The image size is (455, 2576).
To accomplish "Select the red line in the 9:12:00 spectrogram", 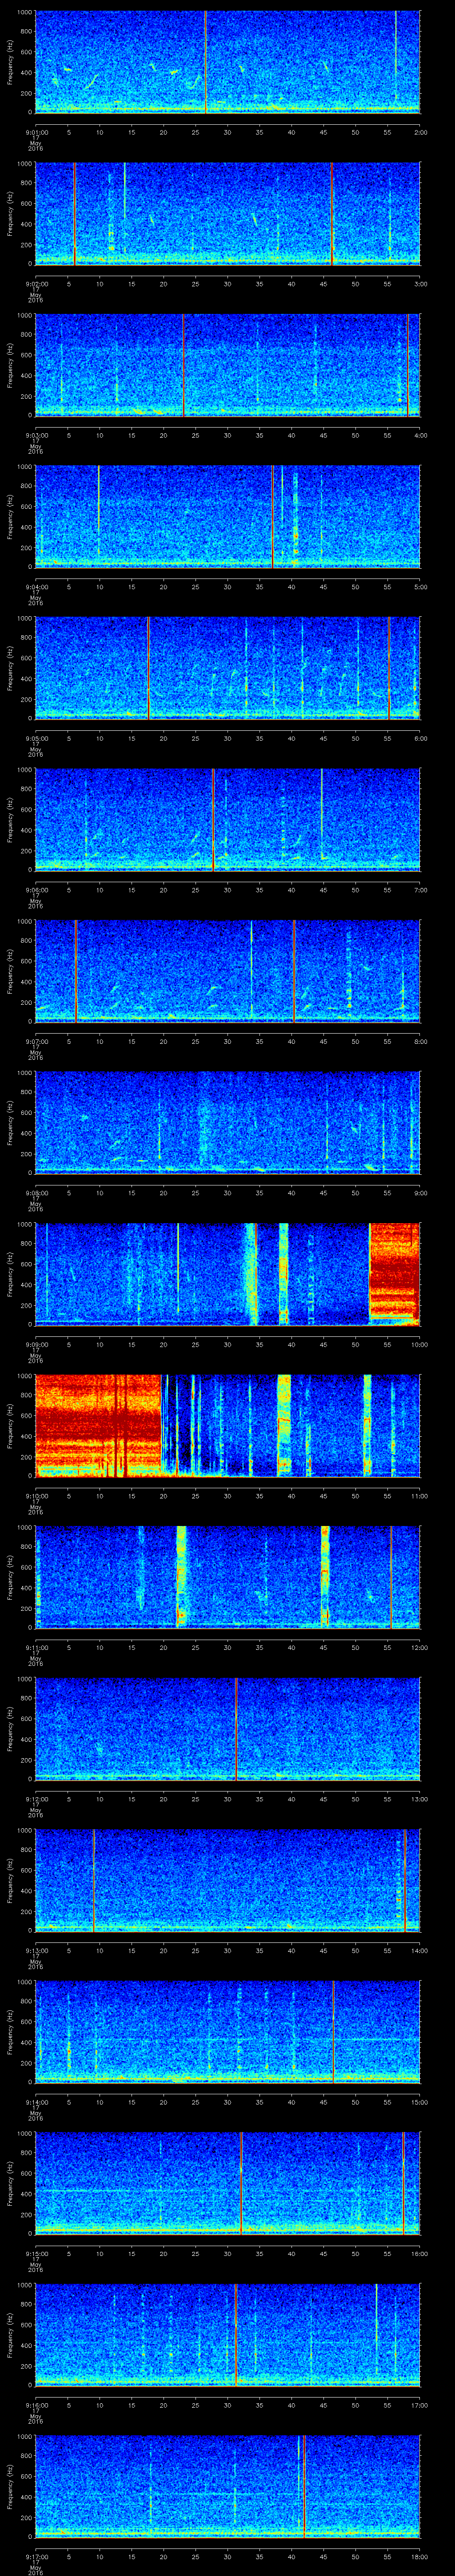I will pos(236,1728).
